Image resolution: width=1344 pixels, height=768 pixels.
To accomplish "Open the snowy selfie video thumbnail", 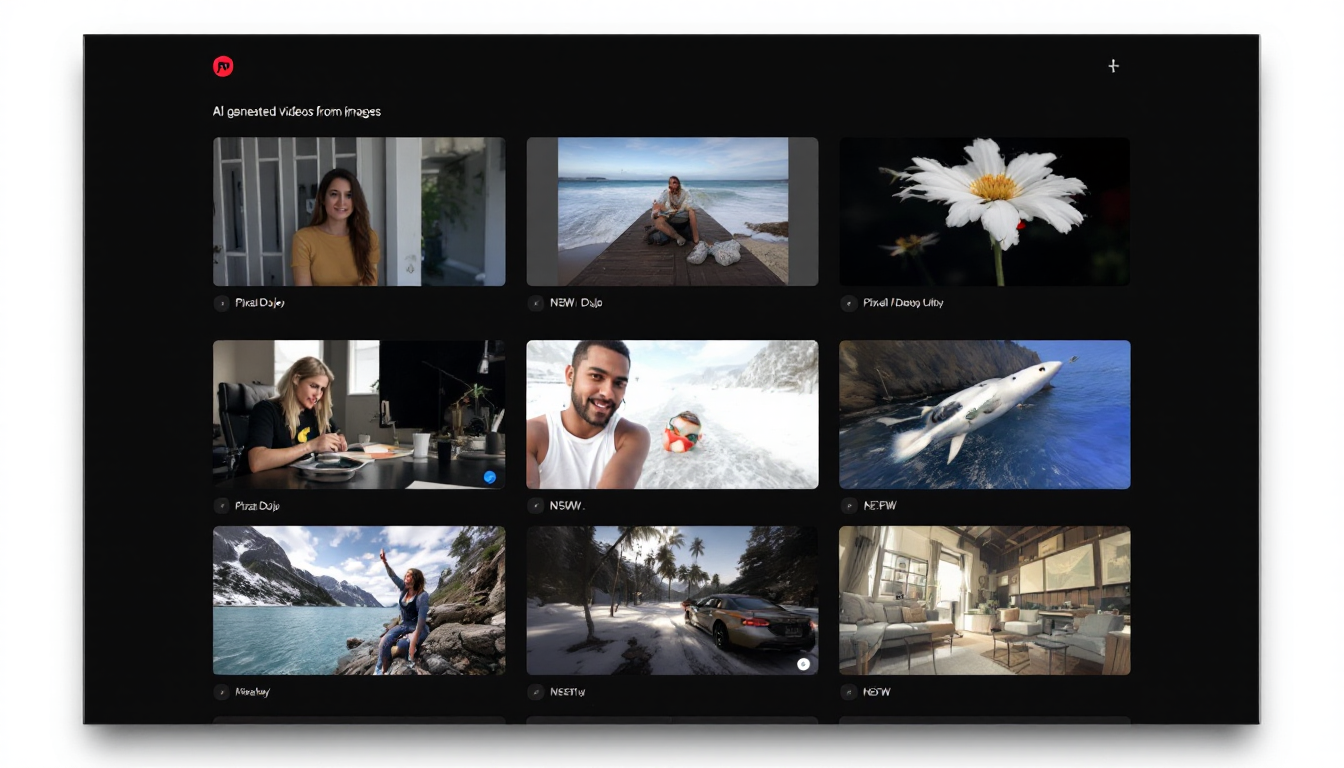I will pyautogui.click(x=671, y=414).
